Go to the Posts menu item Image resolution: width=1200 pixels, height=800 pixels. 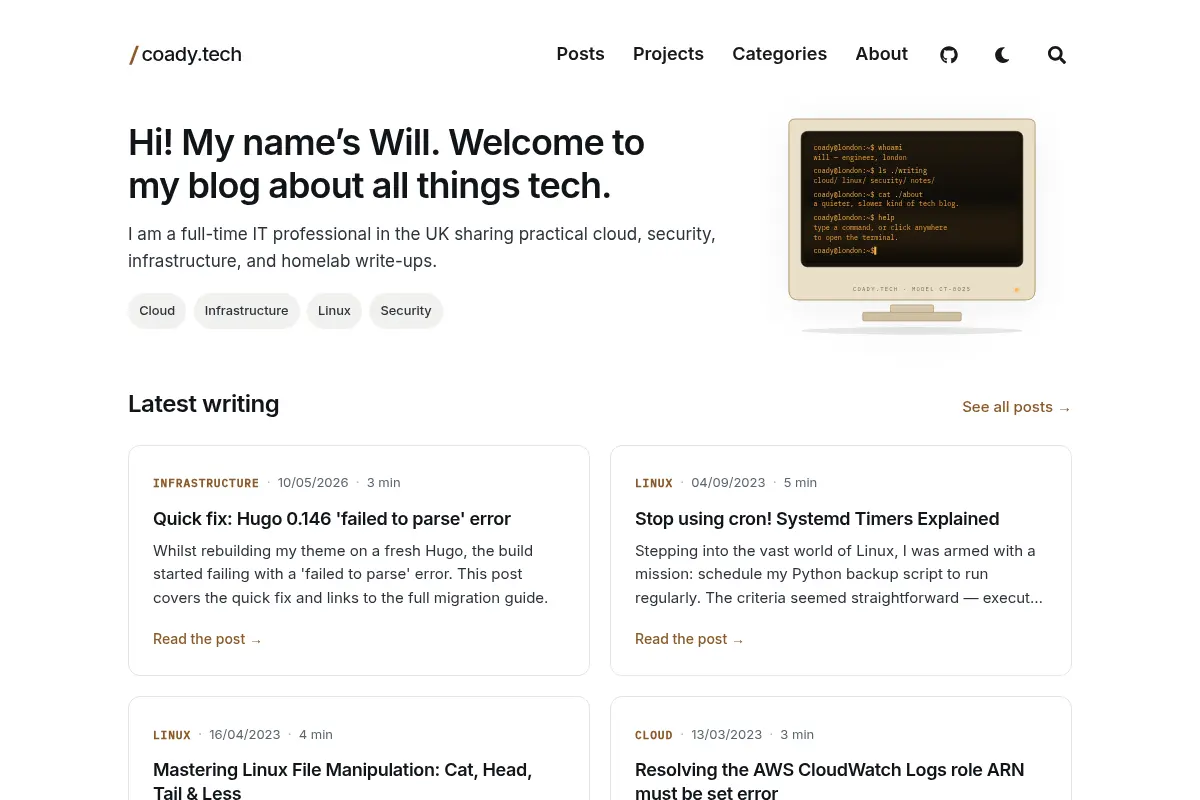tap(580, 54)
